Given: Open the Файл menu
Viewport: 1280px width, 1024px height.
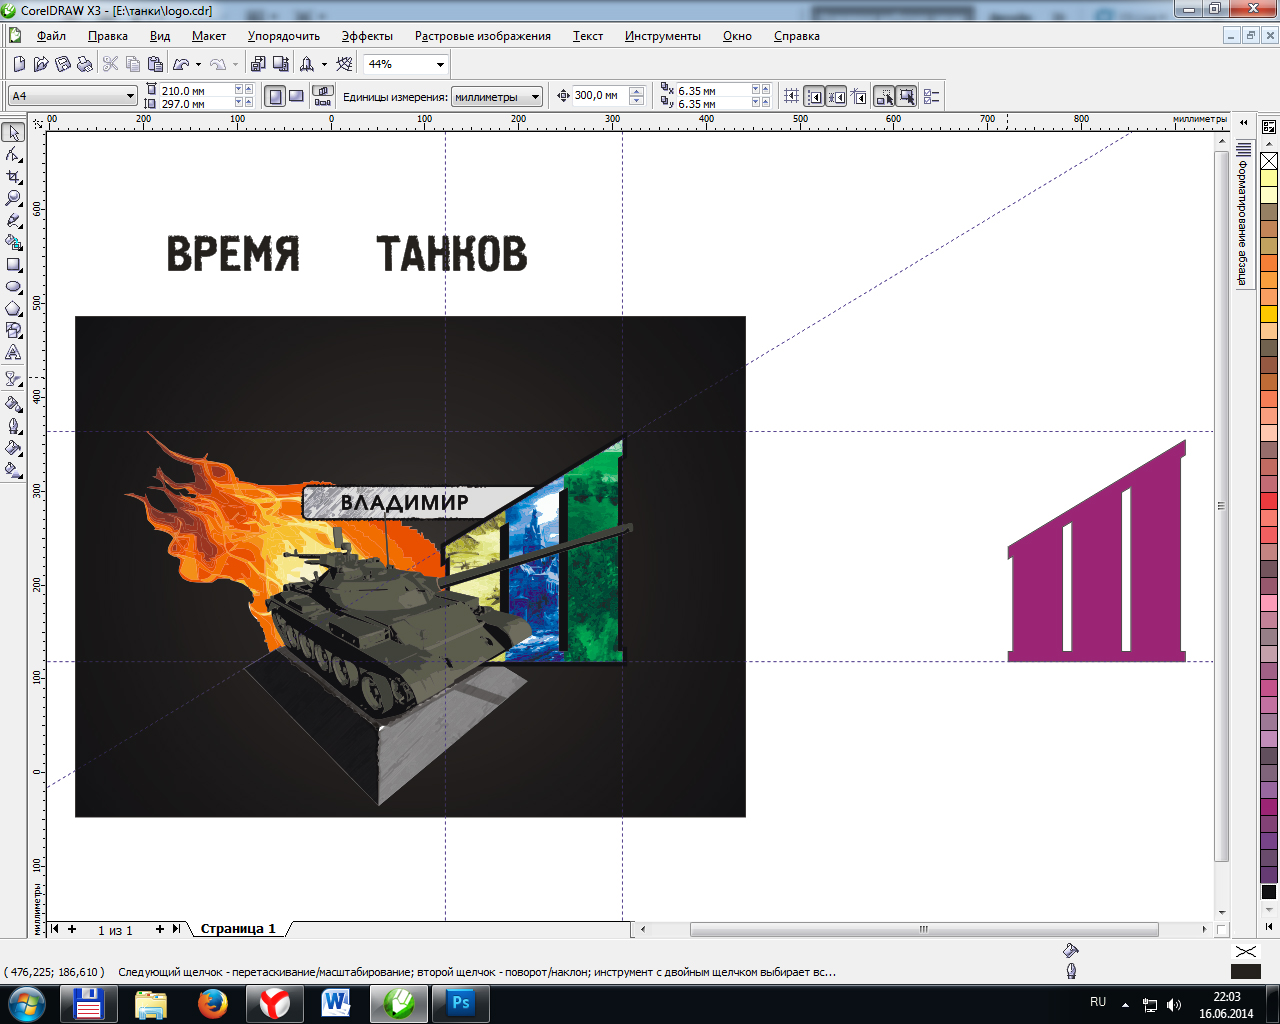Looking at the screenshot, I should (51, 36).
